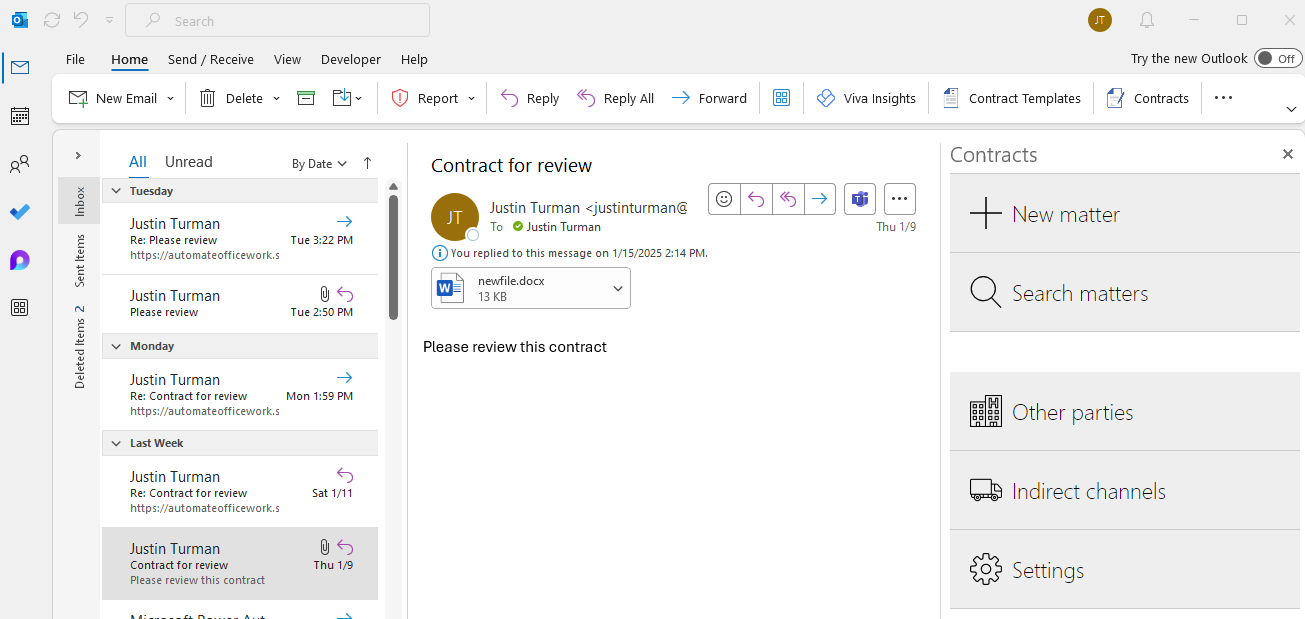
Task: Open the Send / Receive tab
Action: (x=210, y=59)
